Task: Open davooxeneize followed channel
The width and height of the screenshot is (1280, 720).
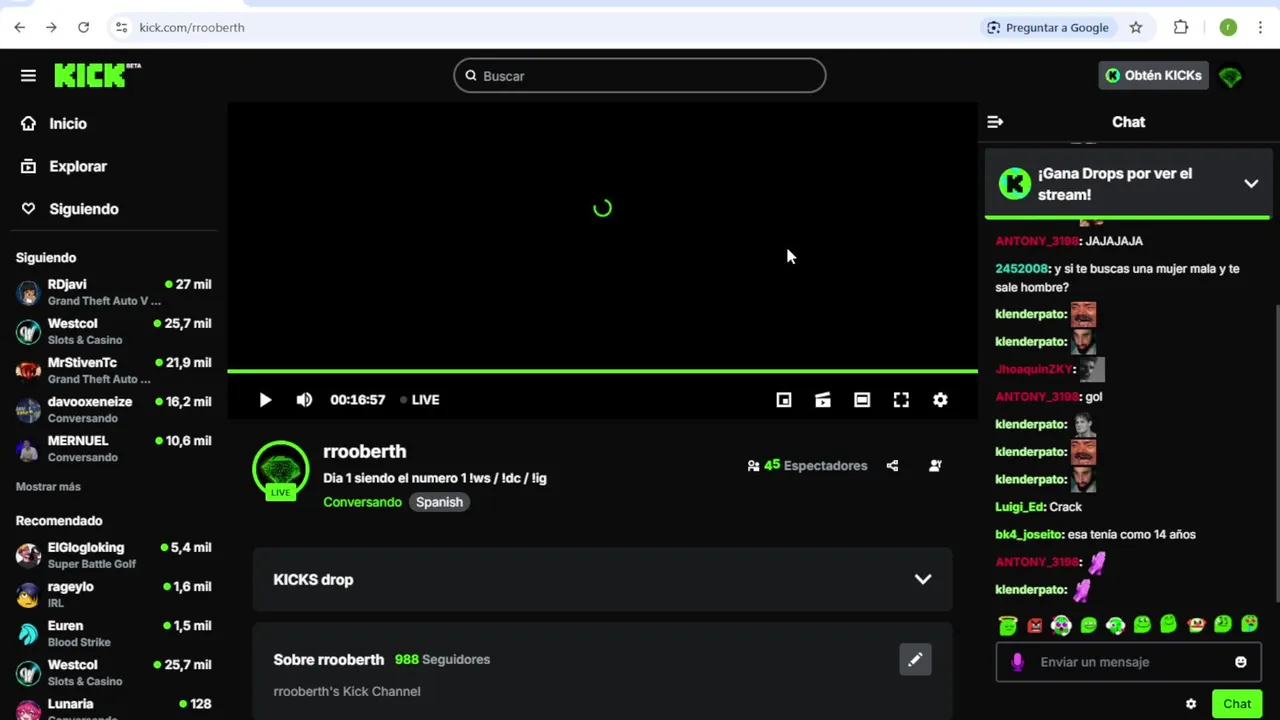Action: tap(113, 409)
